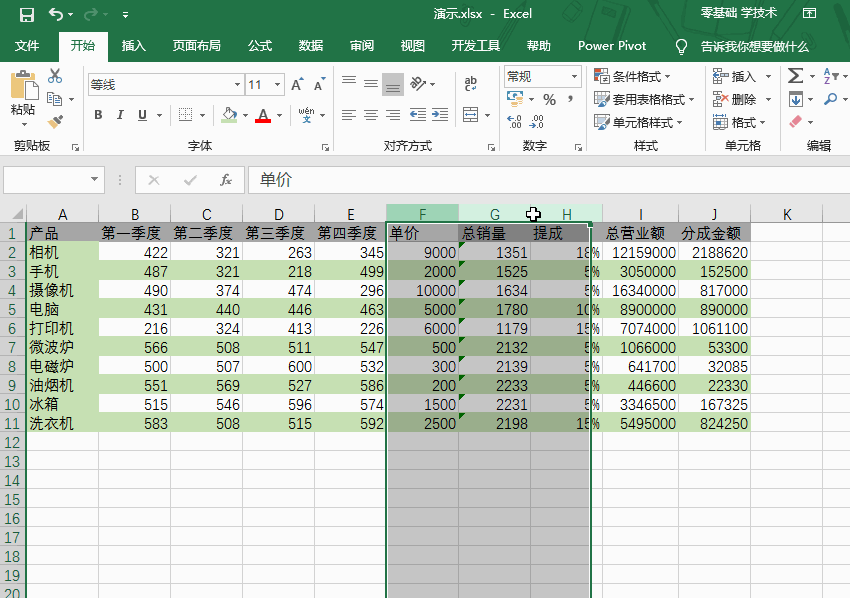This screenshot has width=850, height=598.
Task: Click the comma style icon
Action: [570, 99]
